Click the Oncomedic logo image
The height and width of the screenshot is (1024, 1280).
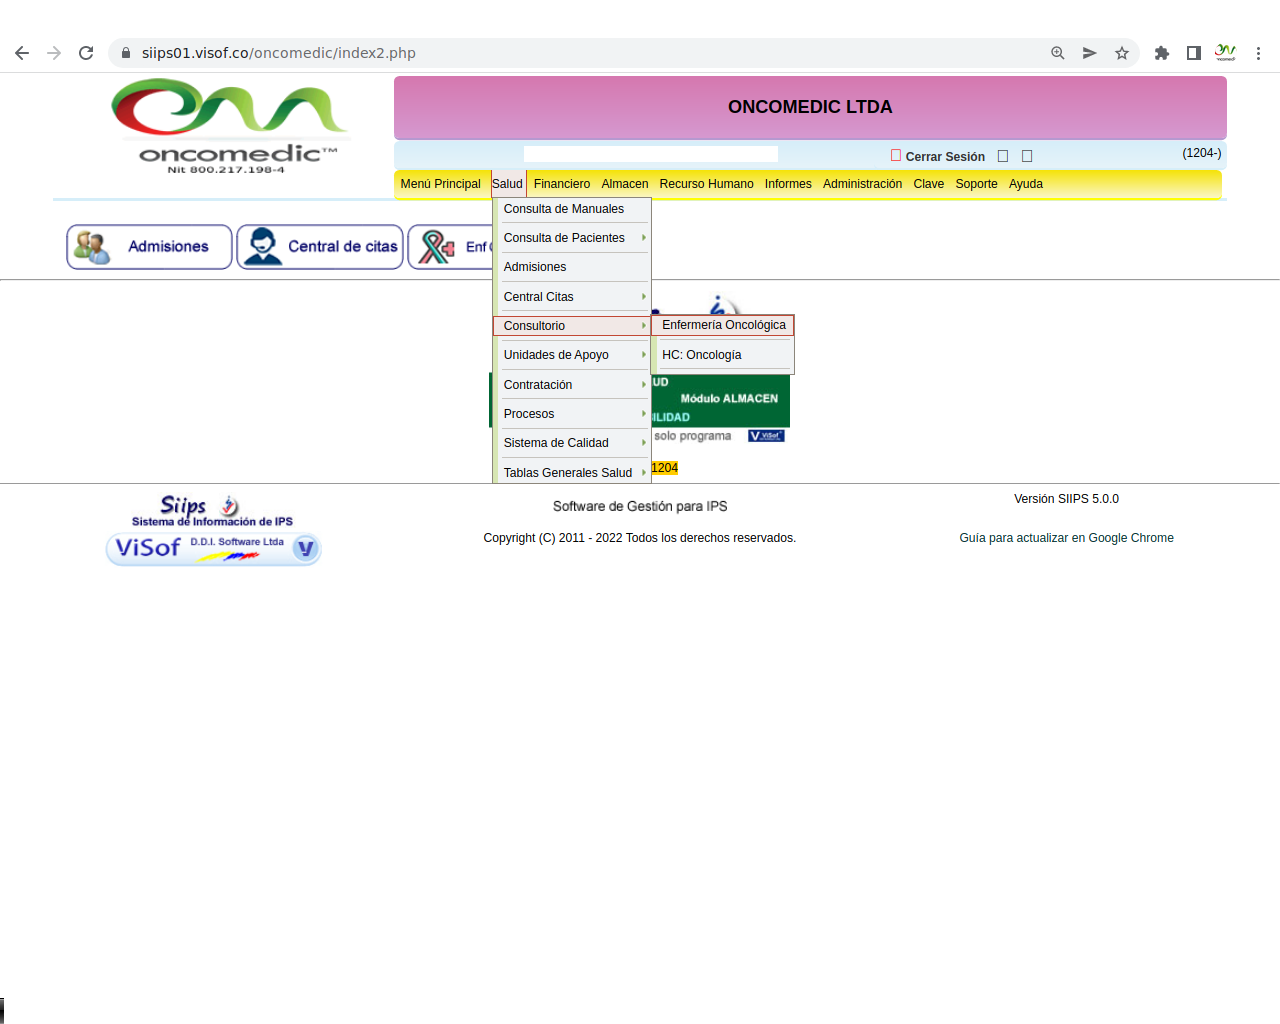[x=229, y=125]
